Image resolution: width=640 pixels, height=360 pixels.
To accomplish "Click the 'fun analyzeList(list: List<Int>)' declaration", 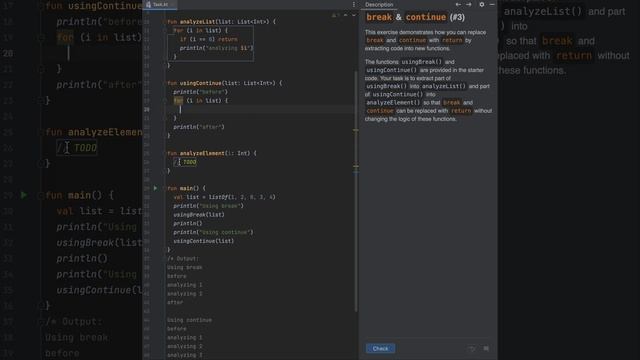I will [x=221, y=22].
